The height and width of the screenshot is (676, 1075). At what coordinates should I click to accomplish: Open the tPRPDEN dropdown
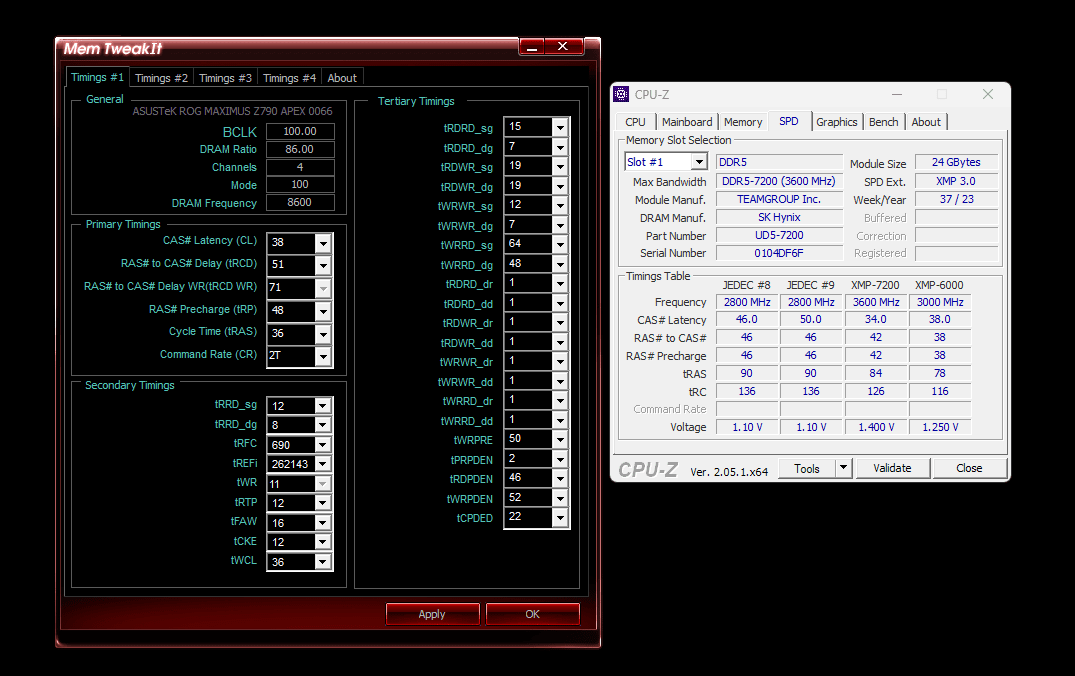(x=561, y=459)
